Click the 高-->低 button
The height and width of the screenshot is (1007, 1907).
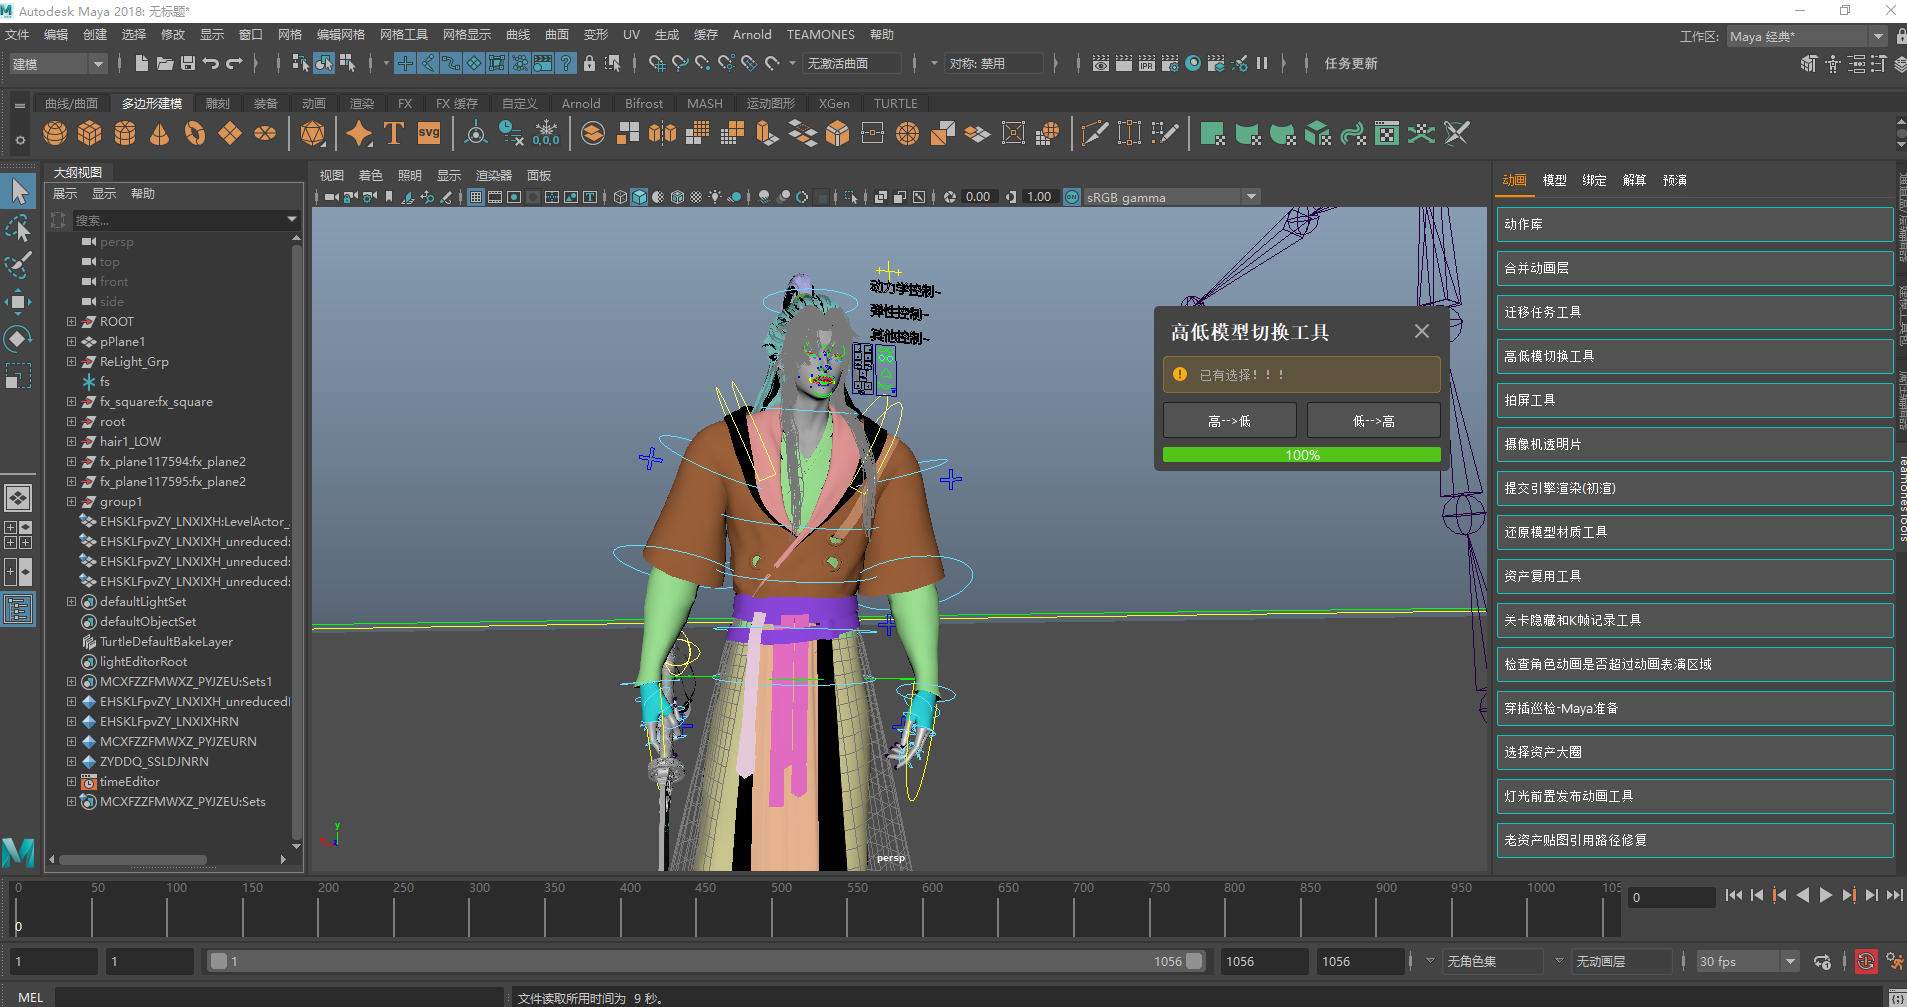(1229, 421)
